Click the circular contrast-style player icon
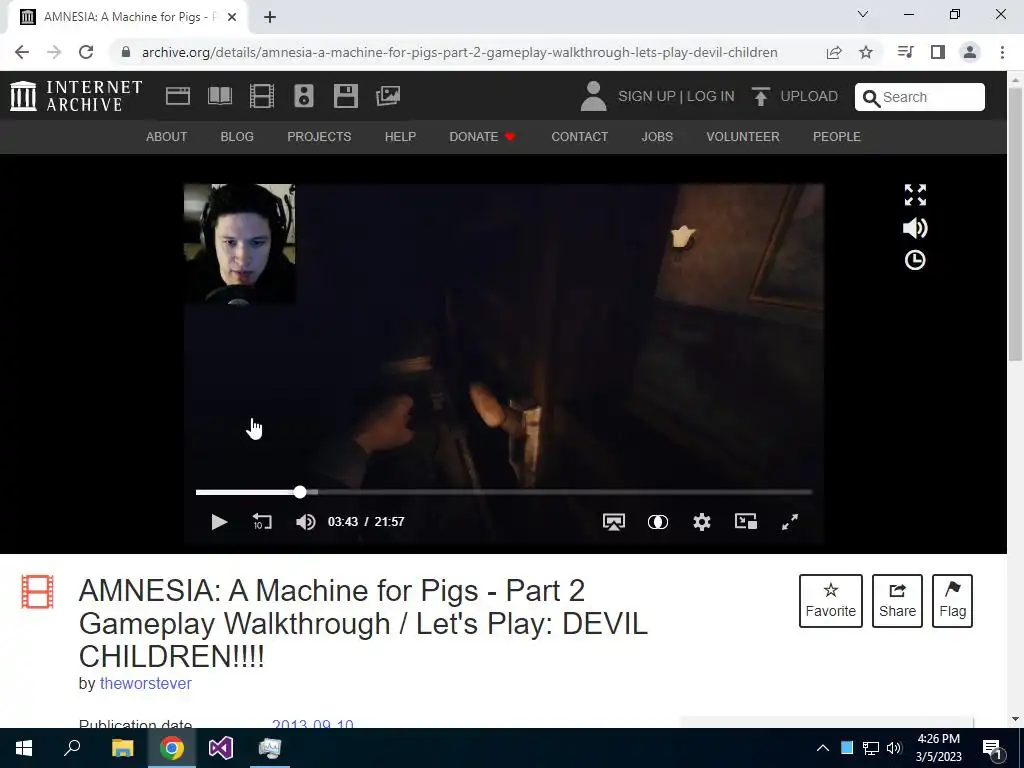The height and width of the screenshot is (768, 1024). 658,522
